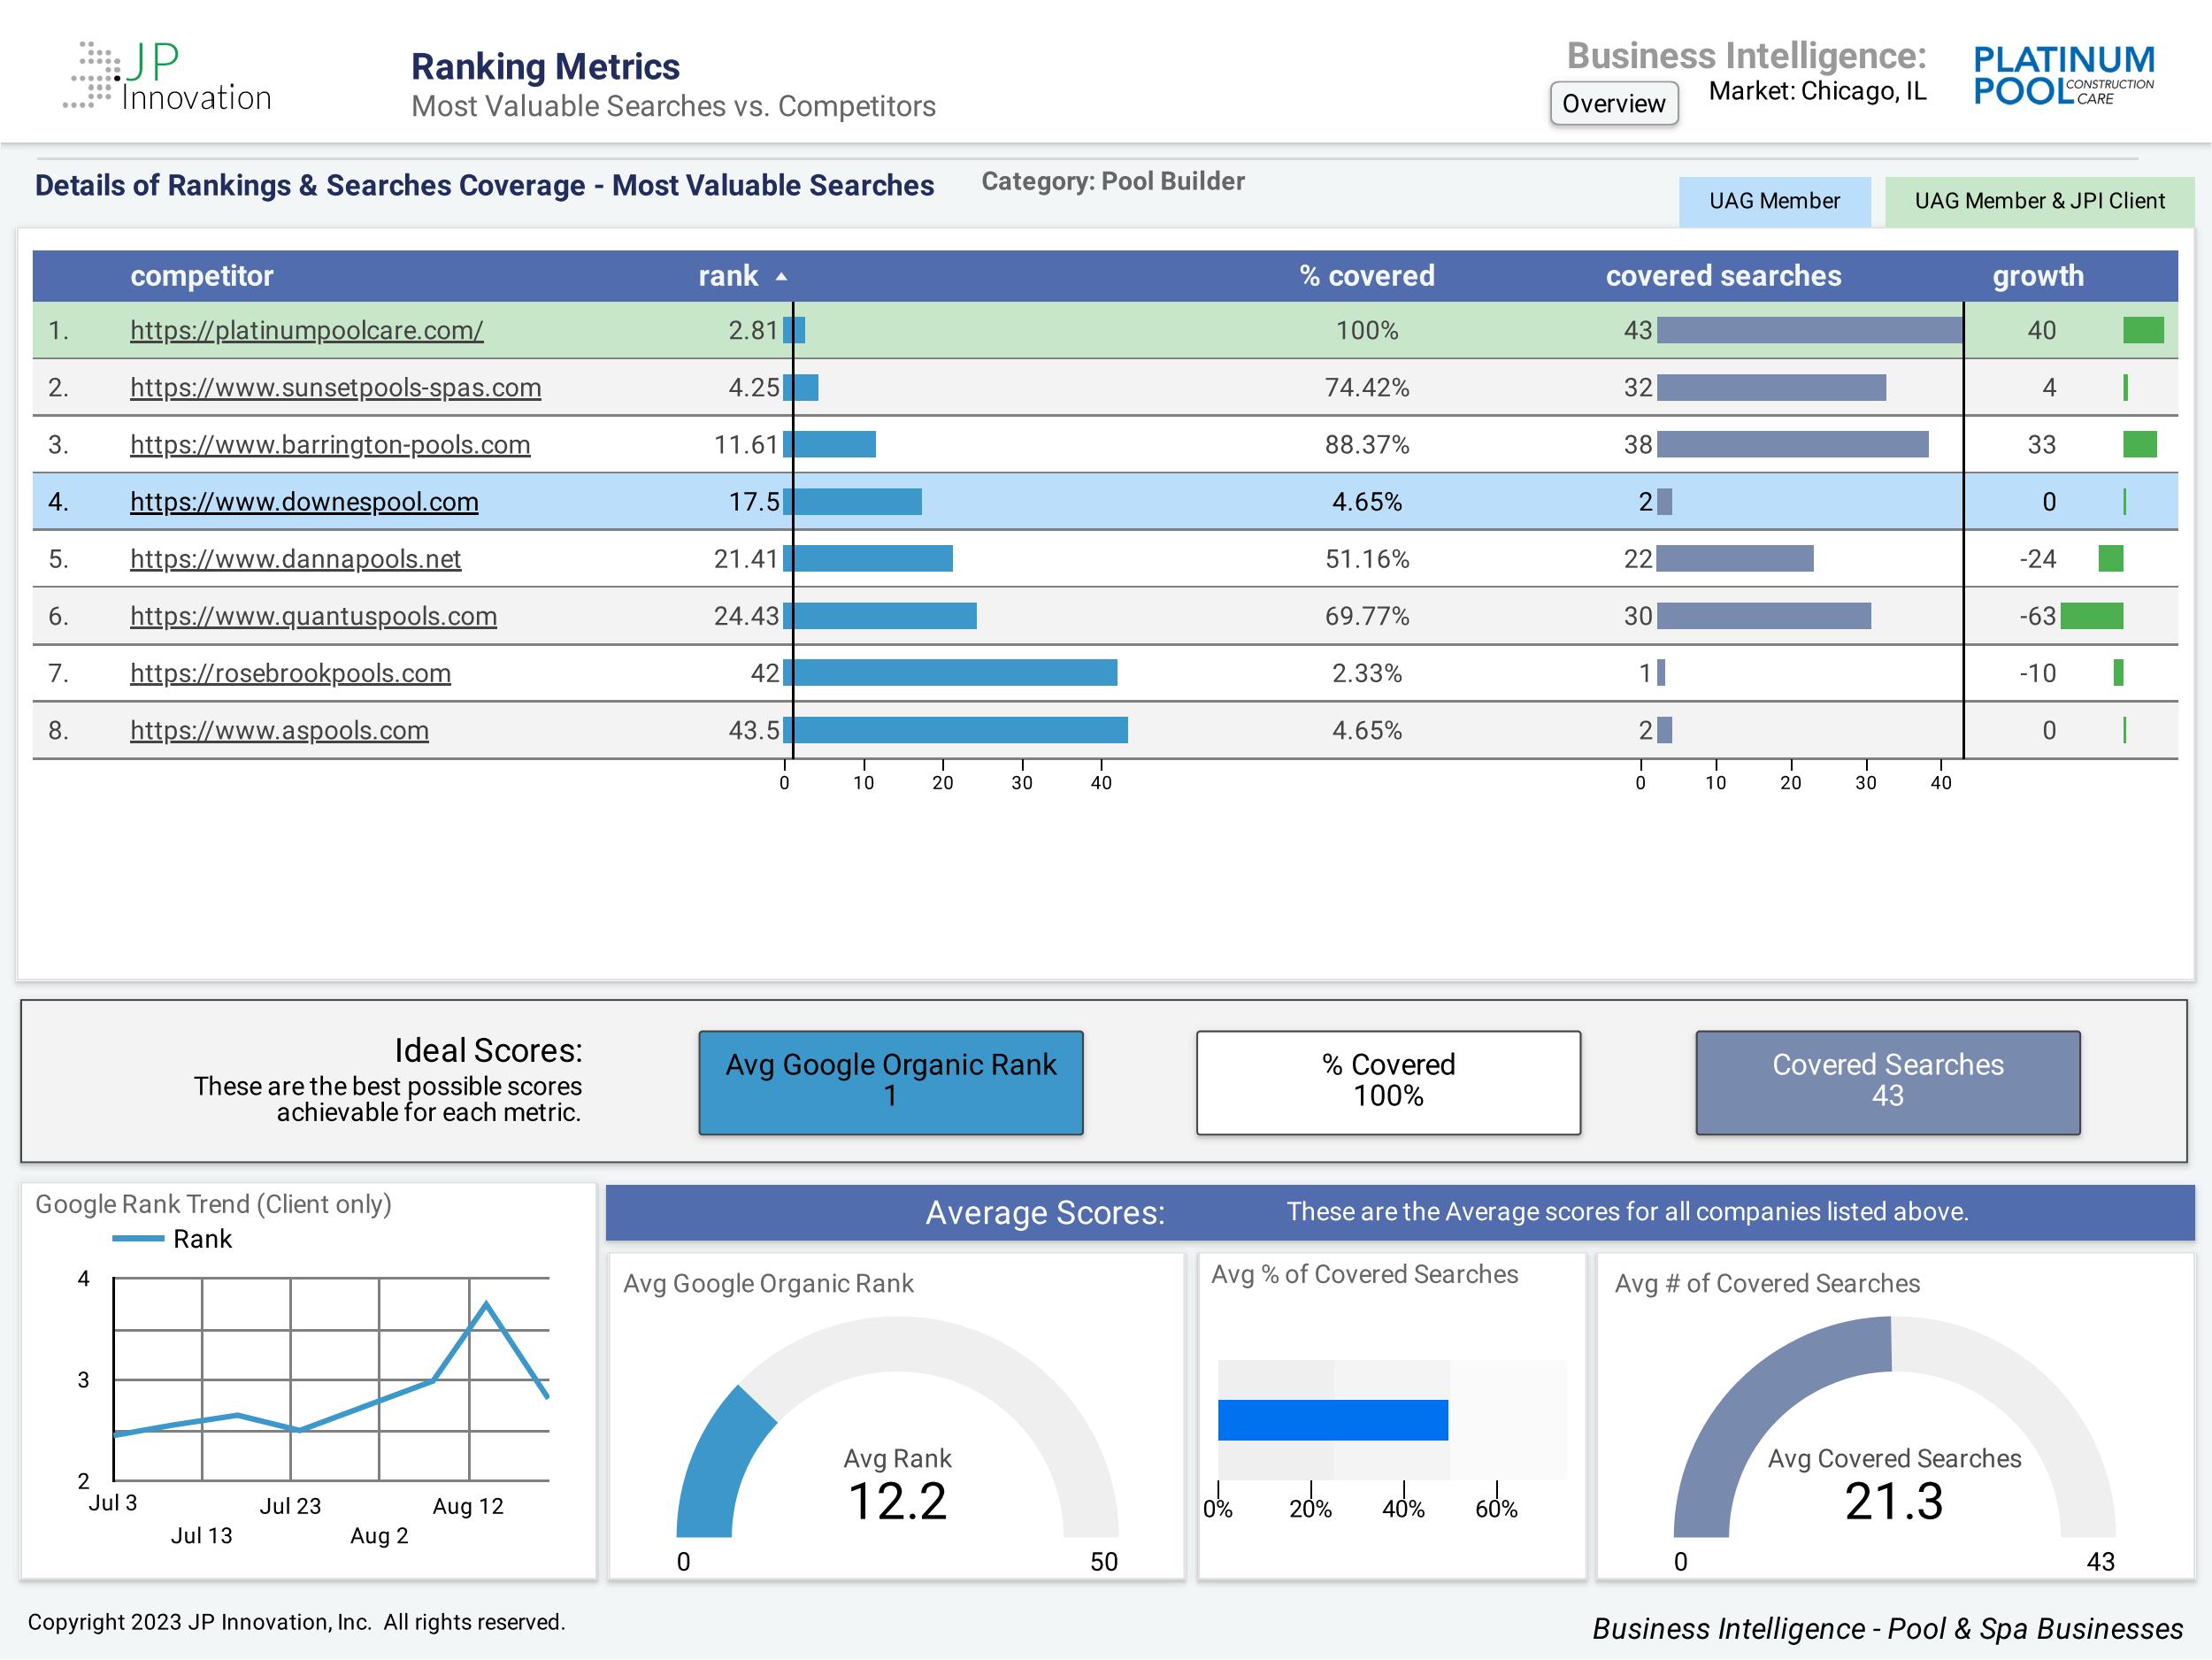Click the UAG Member legend box
The image size is (2212, 1660).
coord(1774,201)
